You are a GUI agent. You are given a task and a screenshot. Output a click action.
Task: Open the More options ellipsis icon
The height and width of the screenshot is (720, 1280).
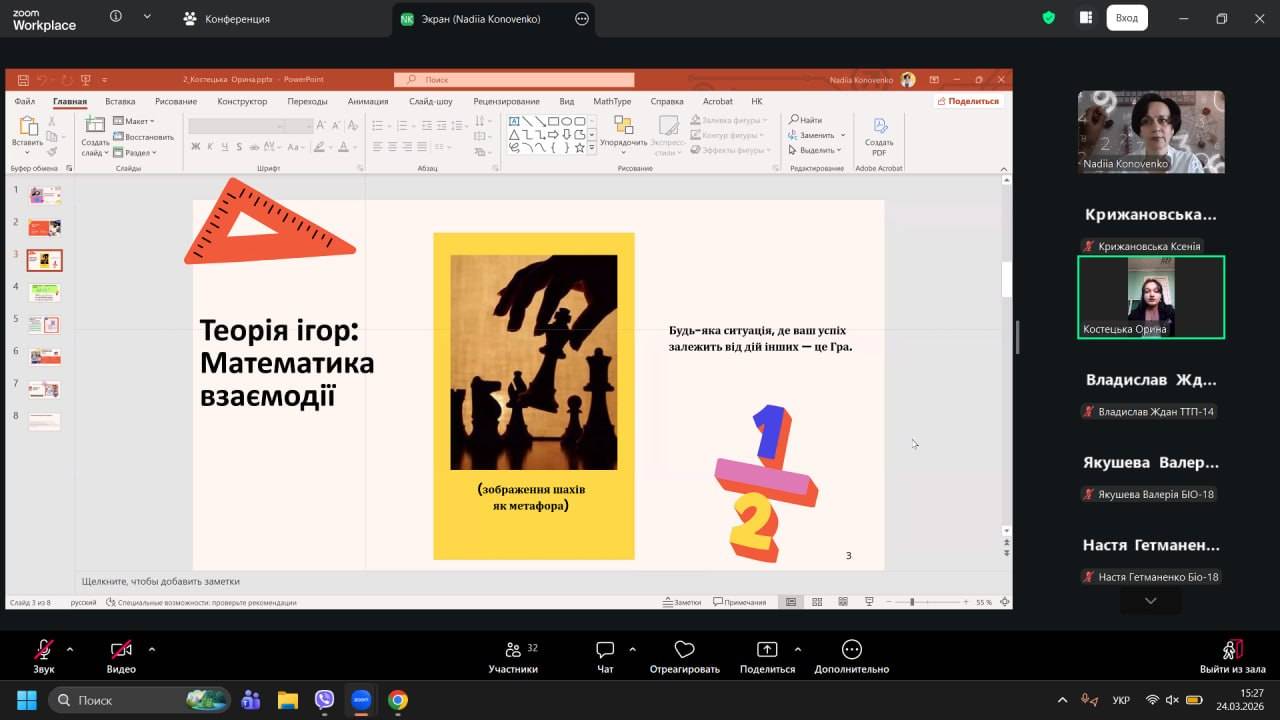point(851,650)
